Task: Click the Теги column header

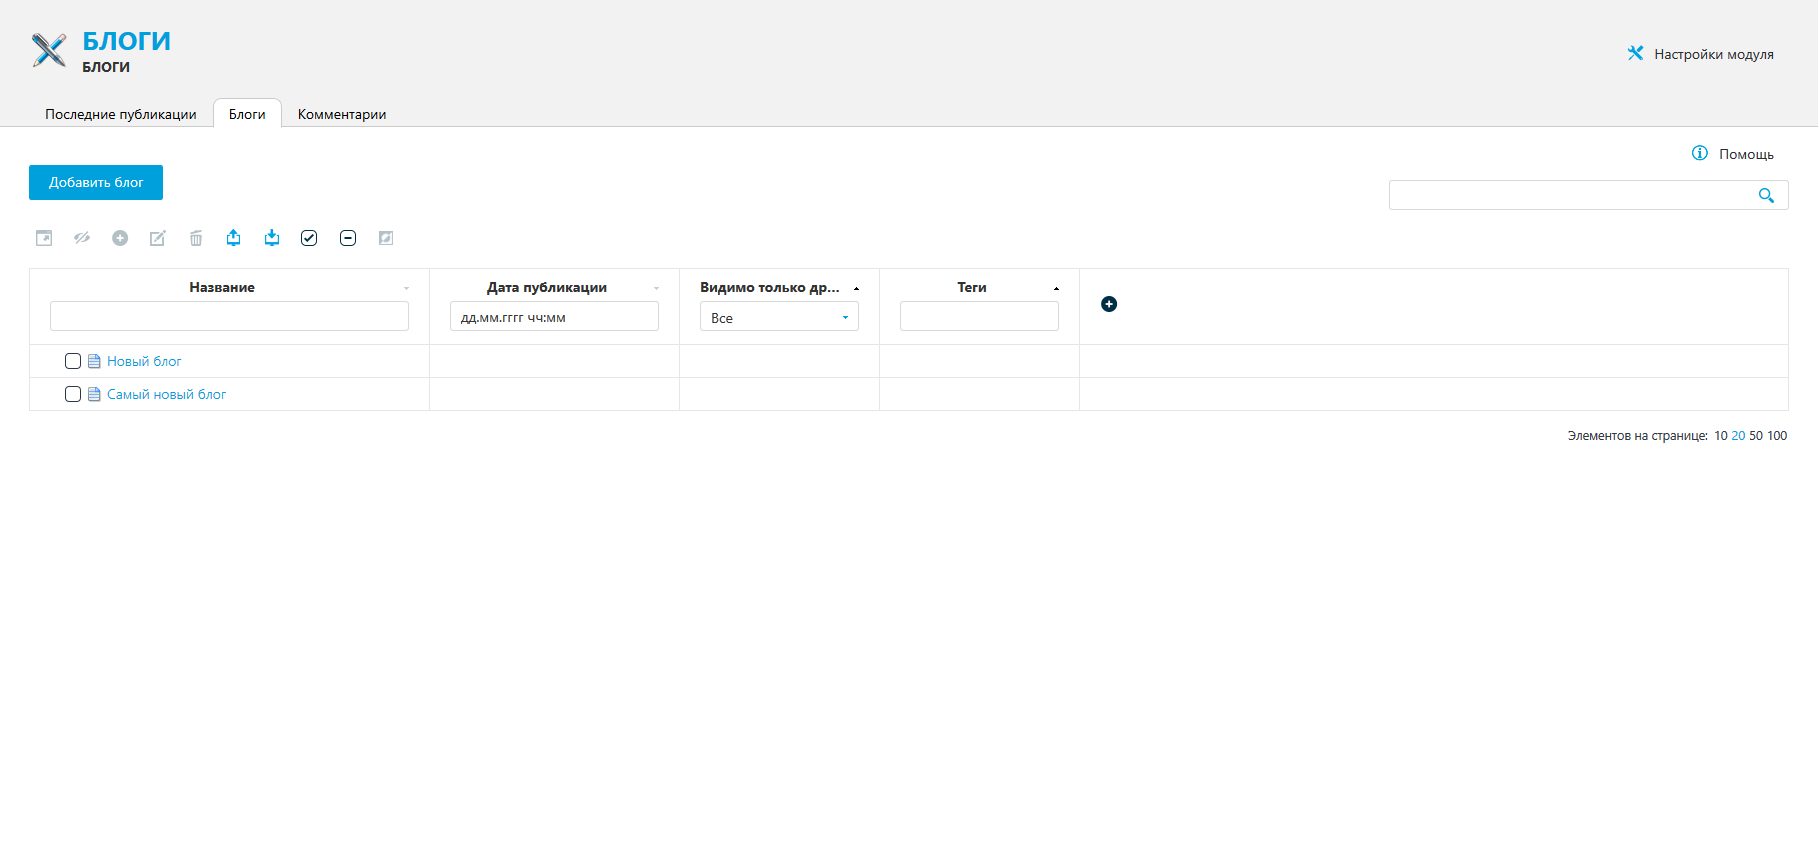Action: coord(972,287)
